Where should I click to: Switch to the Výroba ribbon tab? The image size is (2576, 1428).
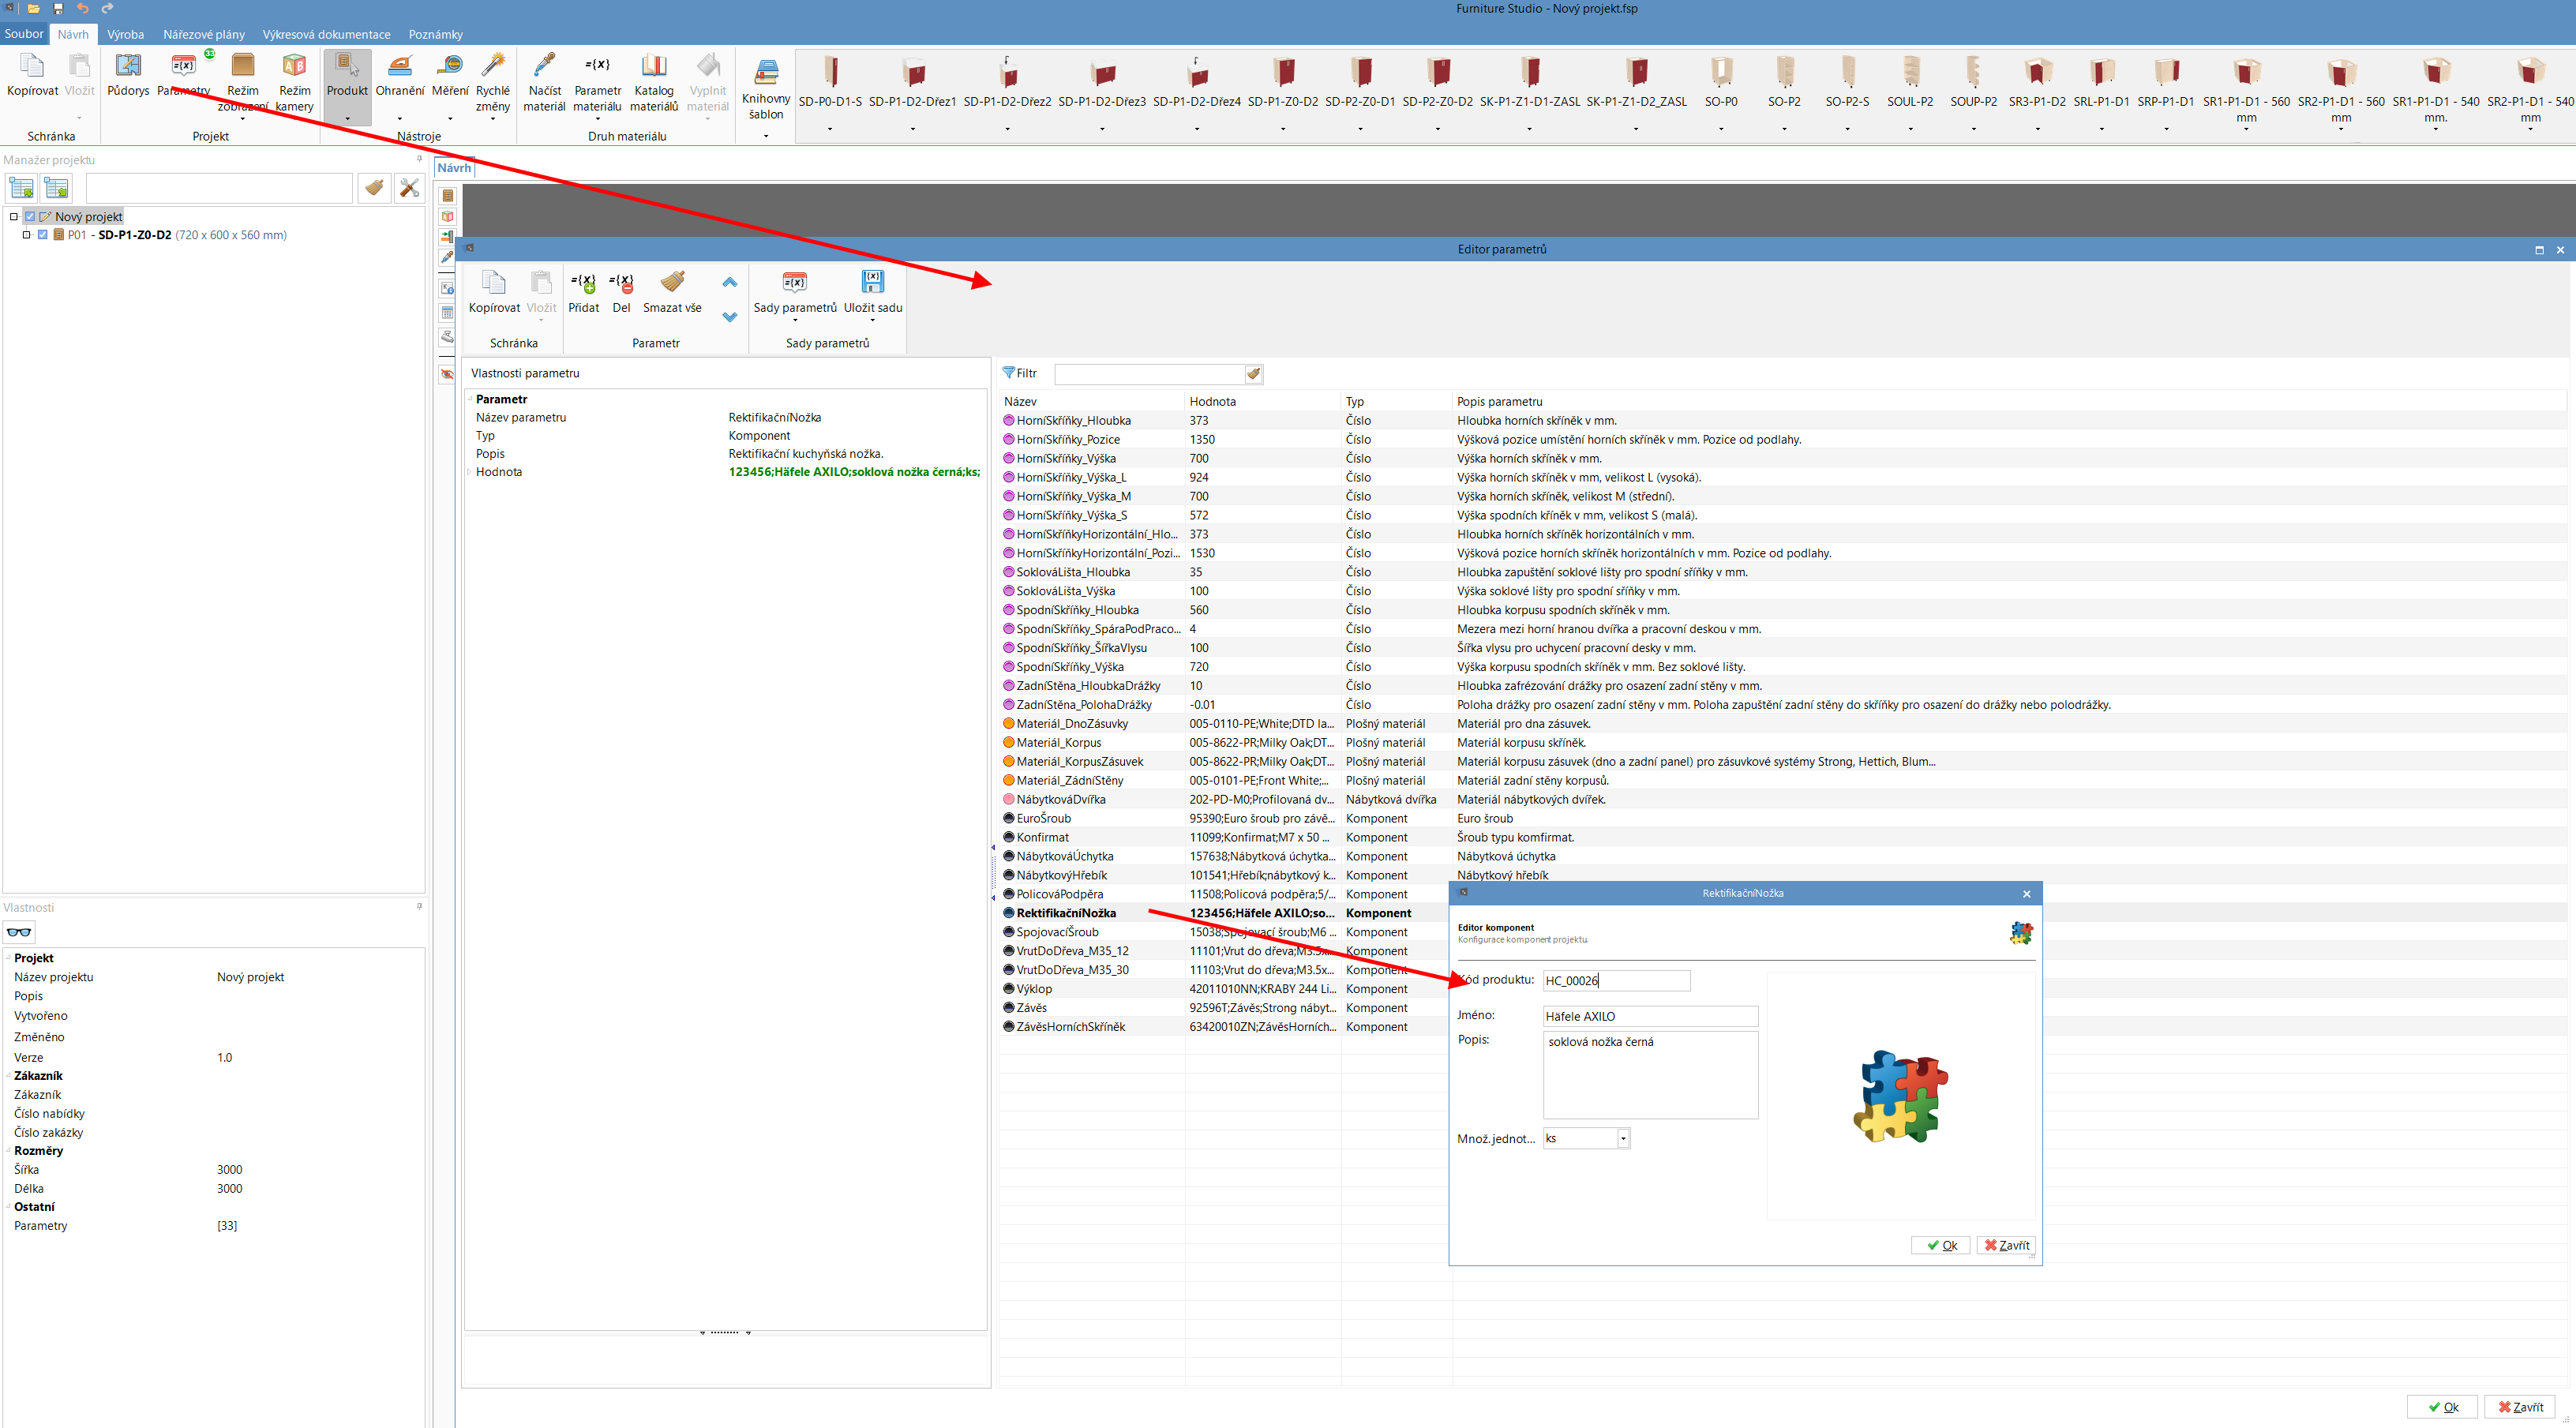click(x=125, y=34)
